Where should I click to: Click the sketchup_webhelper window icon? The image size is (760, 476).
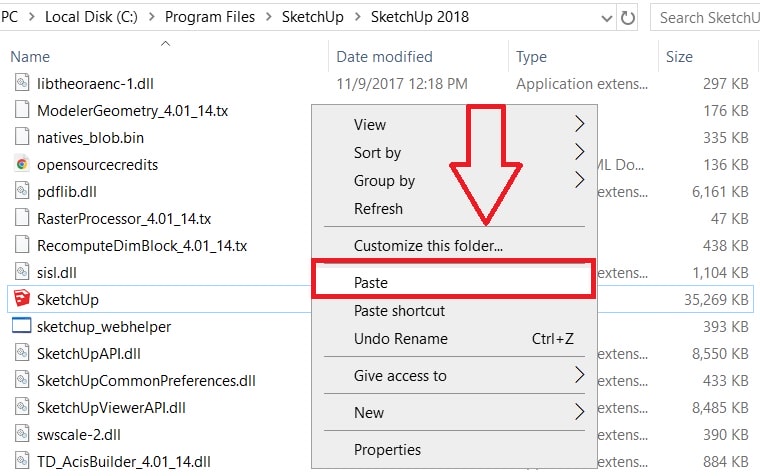[22, 326]
